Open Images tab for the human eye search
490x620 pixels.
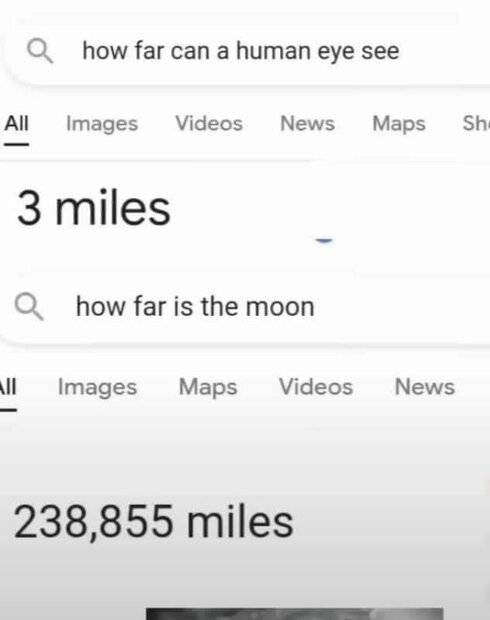(102, 124)
